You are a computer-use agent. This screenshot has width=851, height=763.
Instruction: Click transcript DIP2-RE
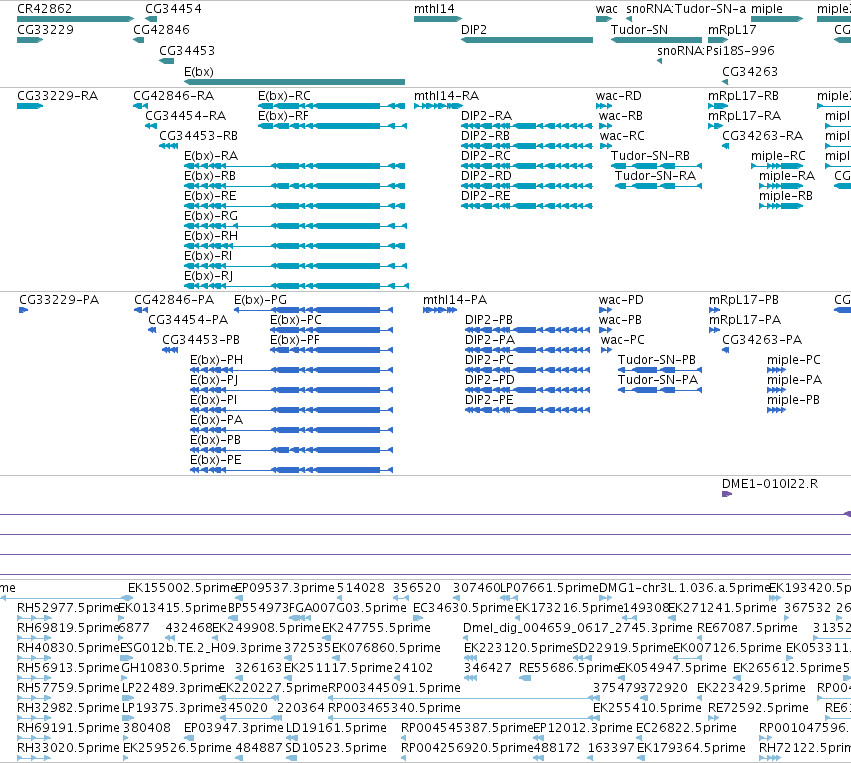click(526, 206)
